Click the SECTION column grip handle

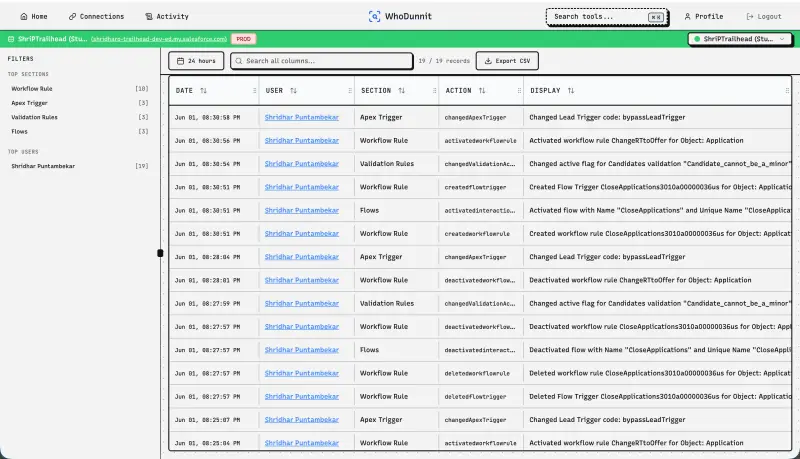pos(434,91)
